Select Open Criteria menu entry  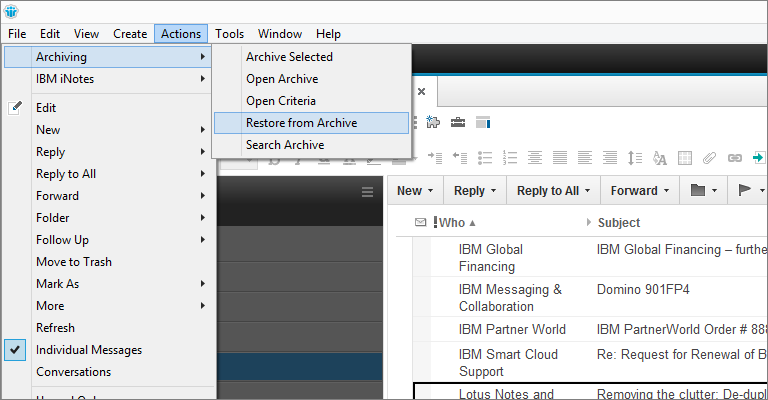click(311, 101)
